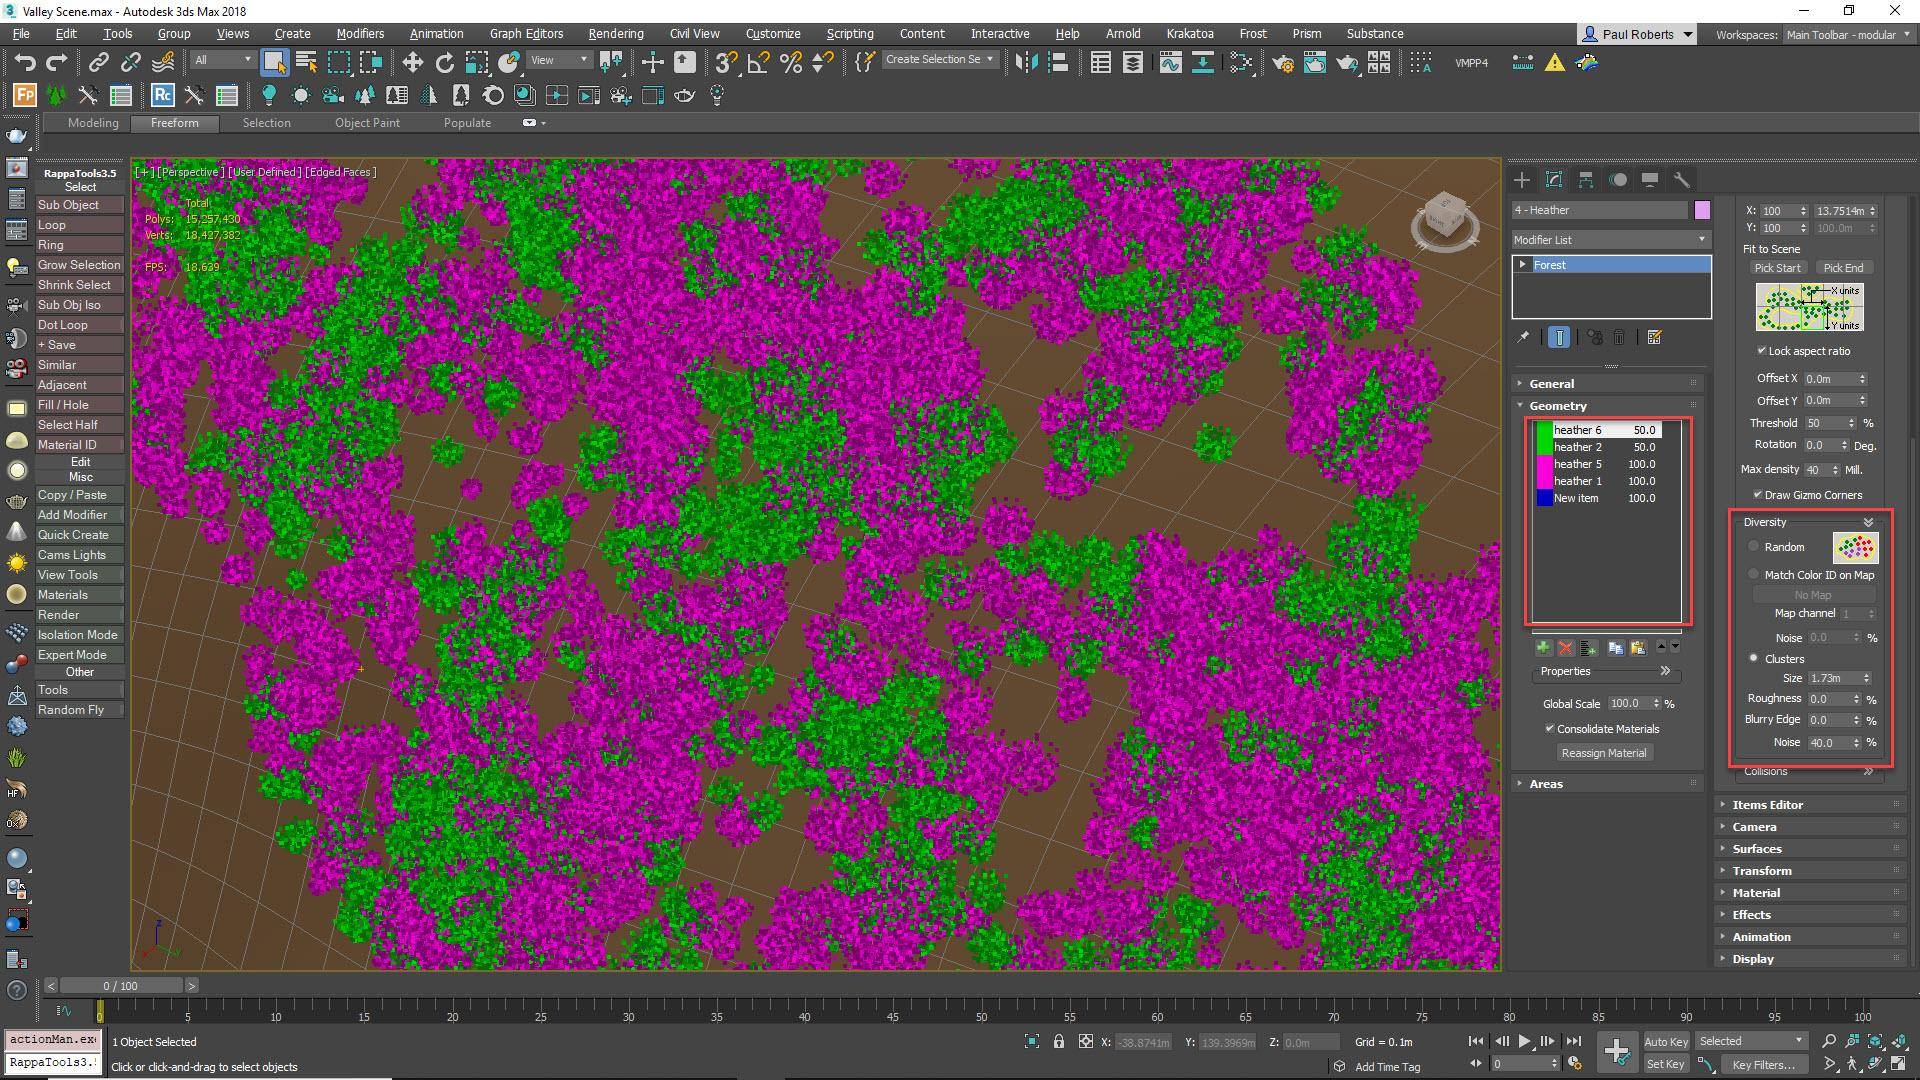Image resolution: width=1920 pixels, height=1080 pixels.
Task: Open the Modifier List dropdown
Action: 1702,240
